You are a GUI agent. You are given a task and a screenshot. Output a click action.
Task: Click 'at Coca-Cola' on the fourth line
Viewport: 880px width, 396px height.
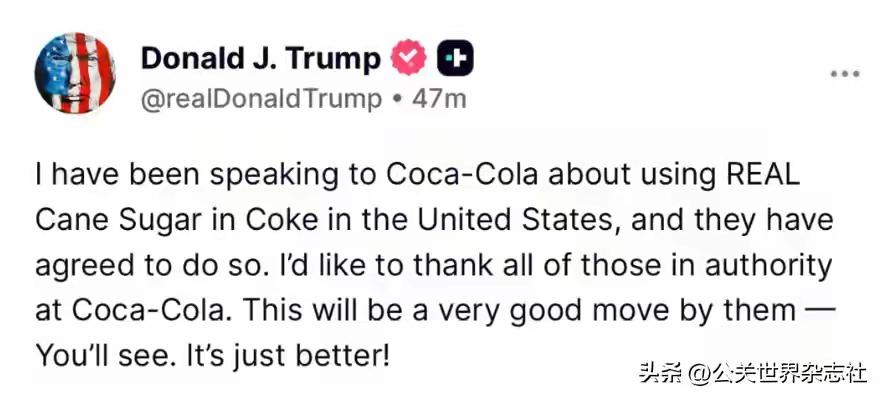click(x=134, y=311)
